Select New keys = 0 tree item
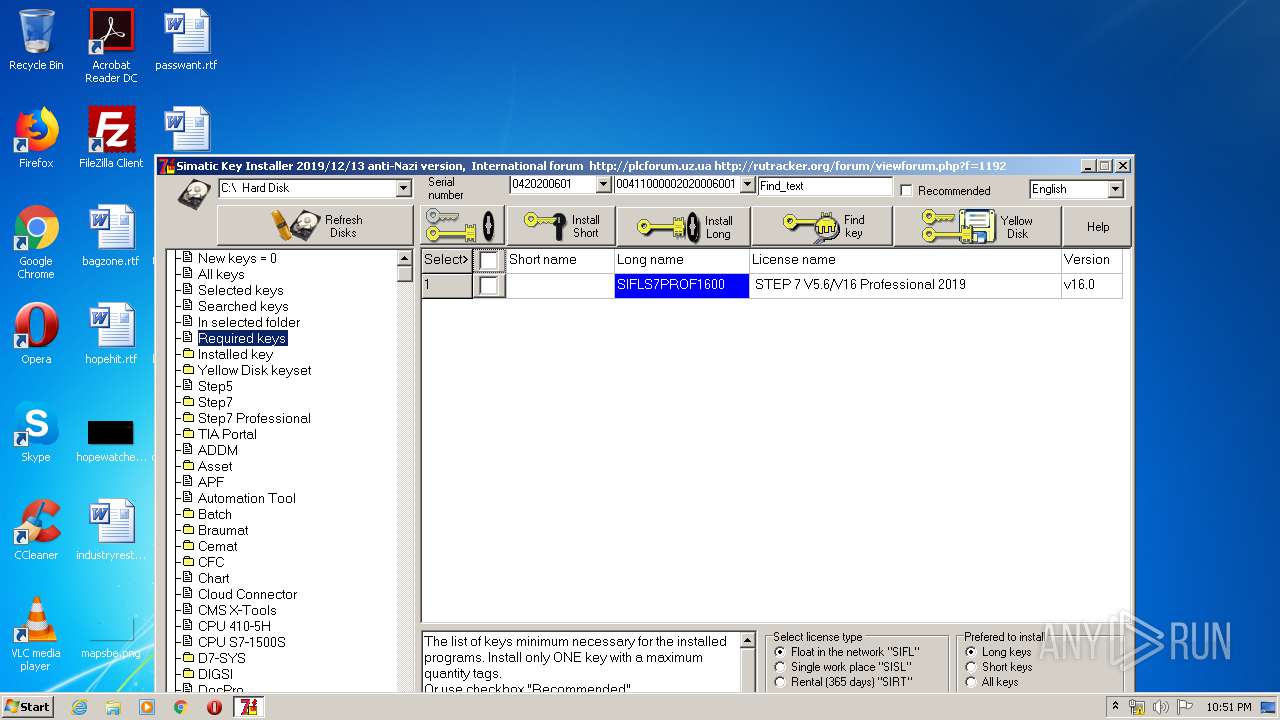This screenshot has width=1280, height=720. tap(237, 258)
